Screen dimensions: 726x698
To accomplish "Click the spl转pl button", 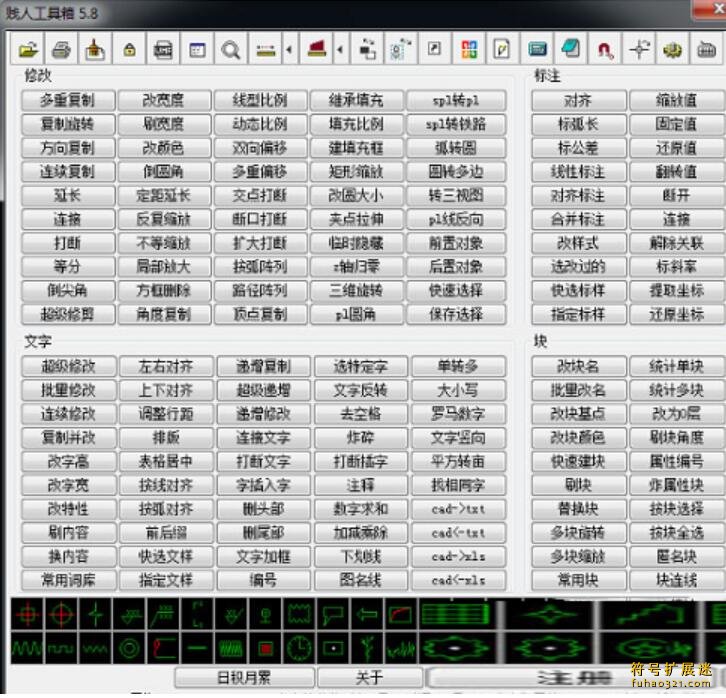I will (x=456, y=100).
